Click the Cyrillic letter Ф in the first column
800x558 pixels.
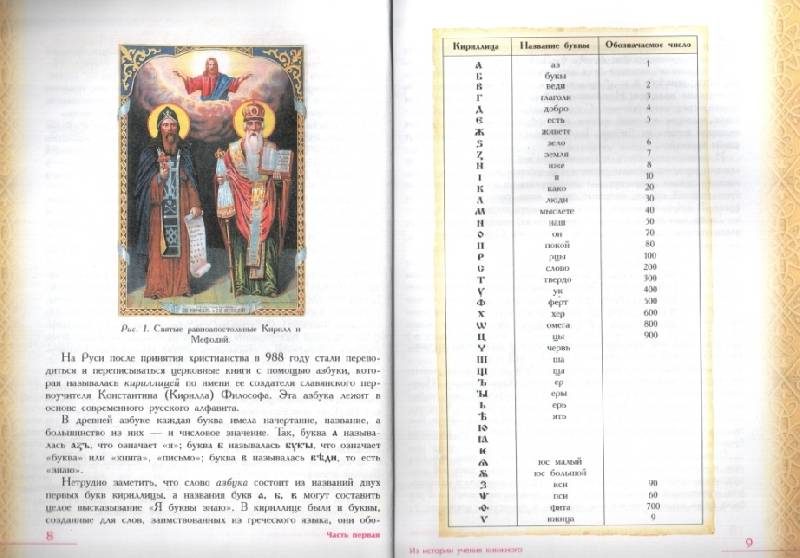point(481,302)
